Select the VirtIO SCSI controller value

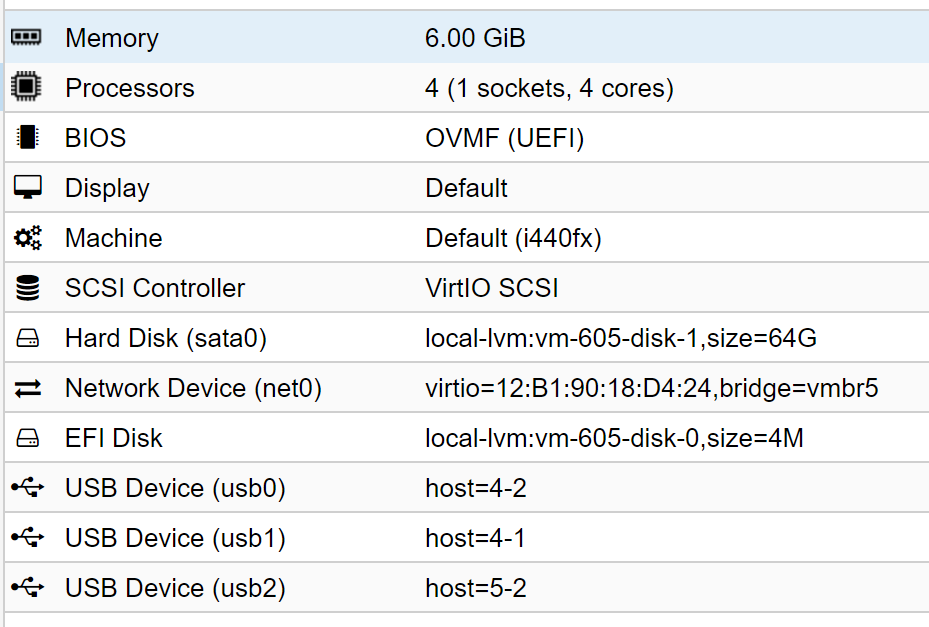coord(492,288)
